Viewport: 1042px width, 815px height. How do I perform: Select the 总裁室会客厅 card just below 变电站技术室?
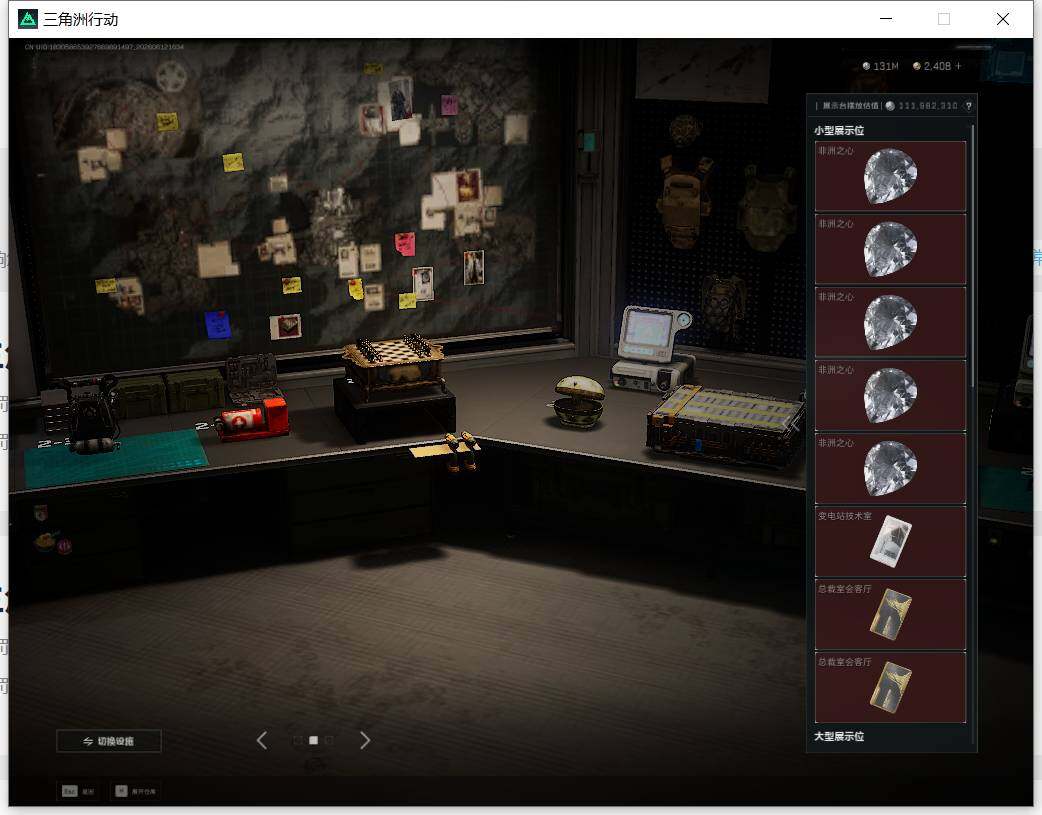tap(890, 615)
